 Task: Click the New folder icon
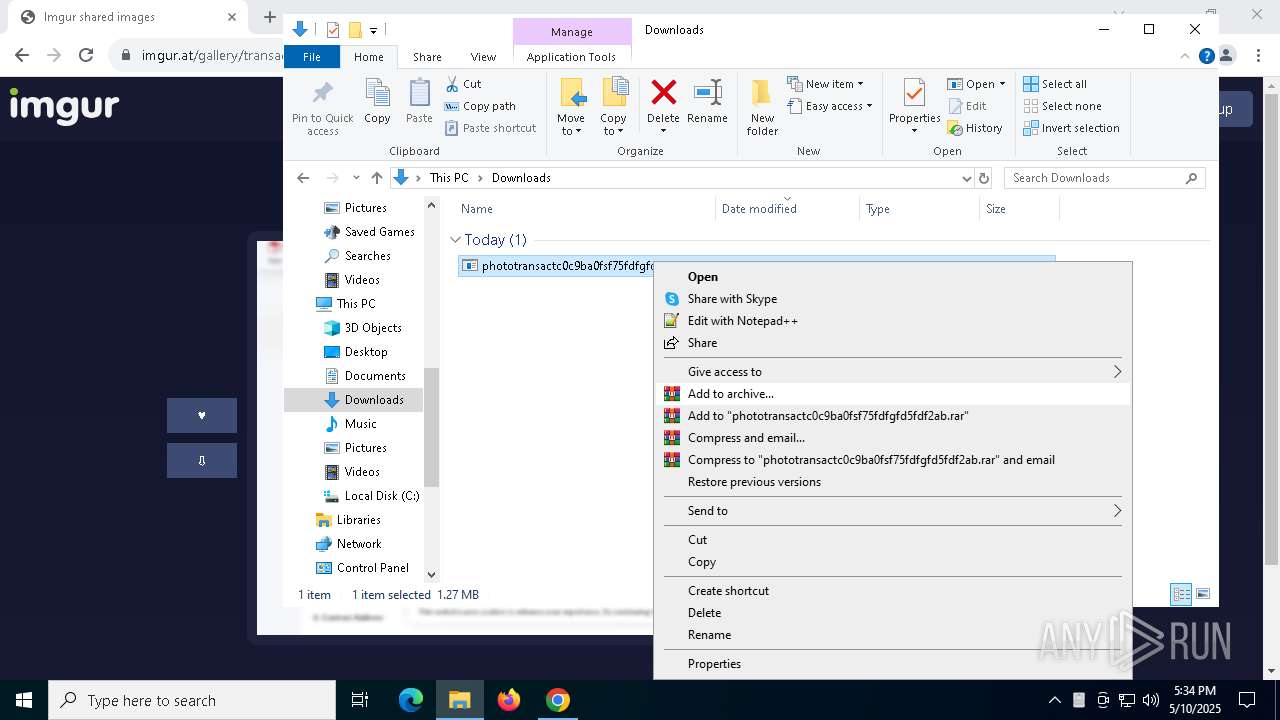[762, 95]
